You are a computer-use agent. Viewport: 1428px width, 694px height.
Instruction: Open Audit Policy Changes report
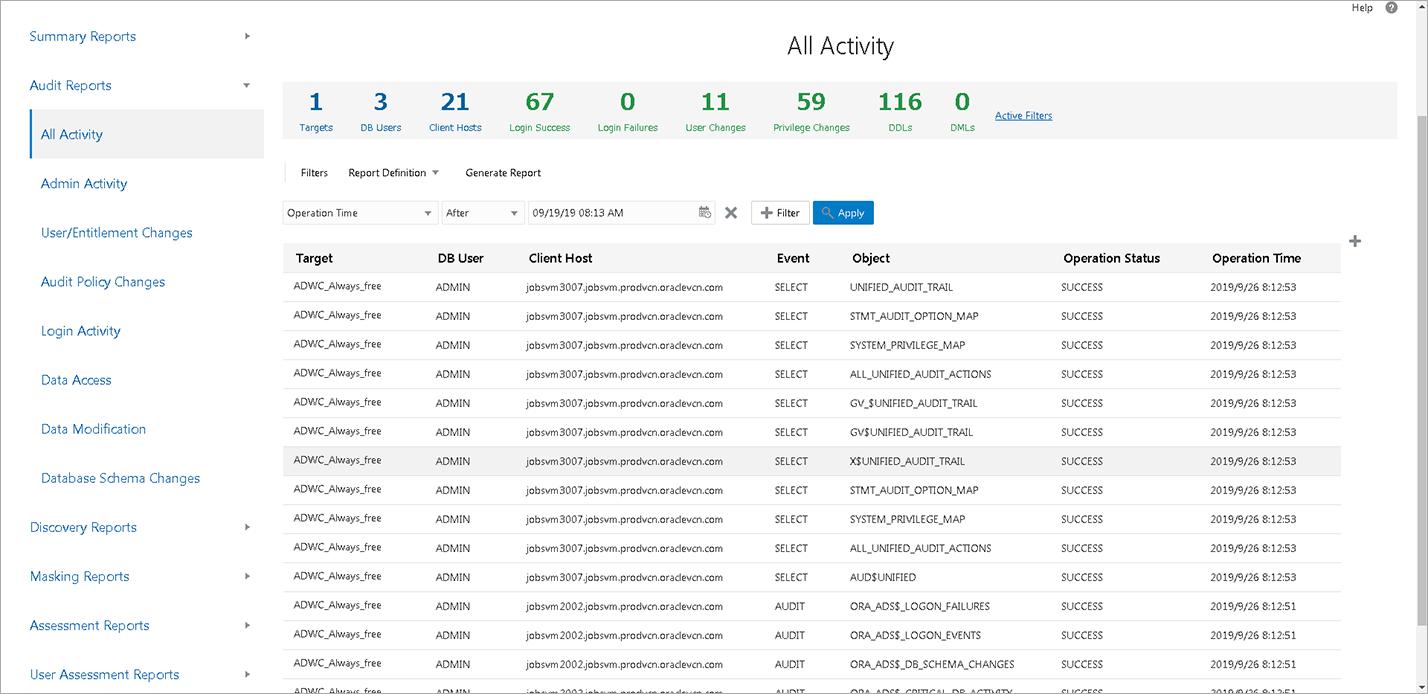point(103,282)
